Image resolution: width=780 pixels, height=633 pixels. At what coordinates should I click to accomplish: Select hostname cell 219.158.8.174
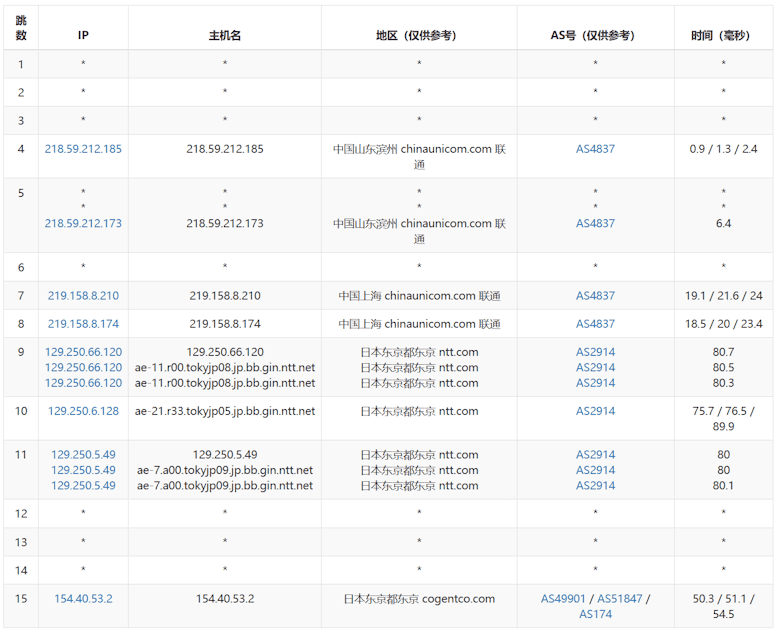click(225, 324)
